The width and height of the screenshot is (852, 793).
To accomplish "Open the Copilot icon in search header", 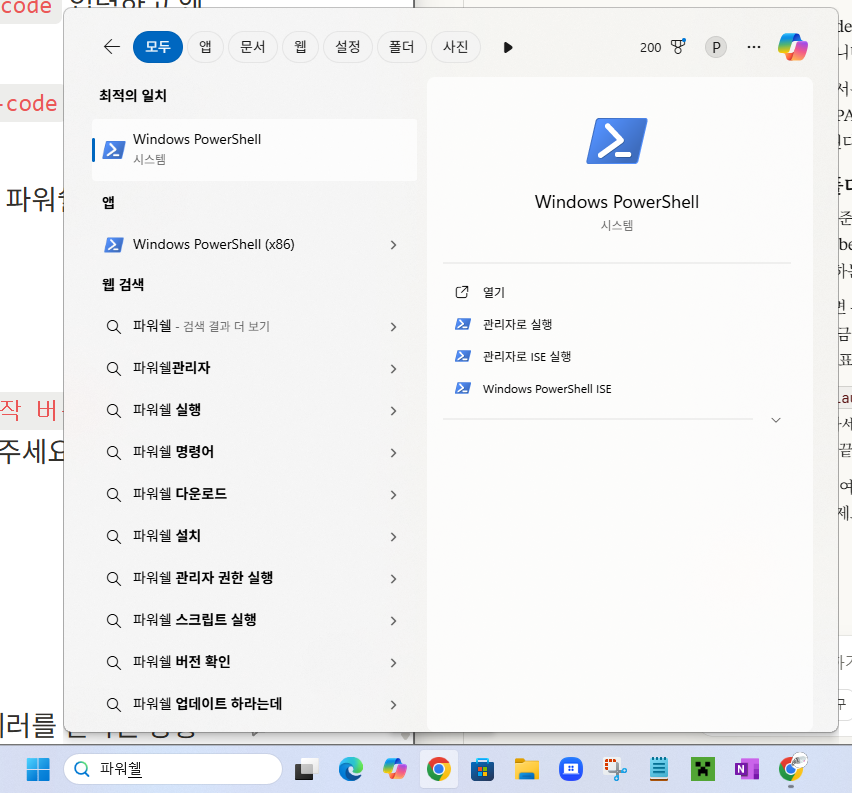I will [x=793, y=47].
